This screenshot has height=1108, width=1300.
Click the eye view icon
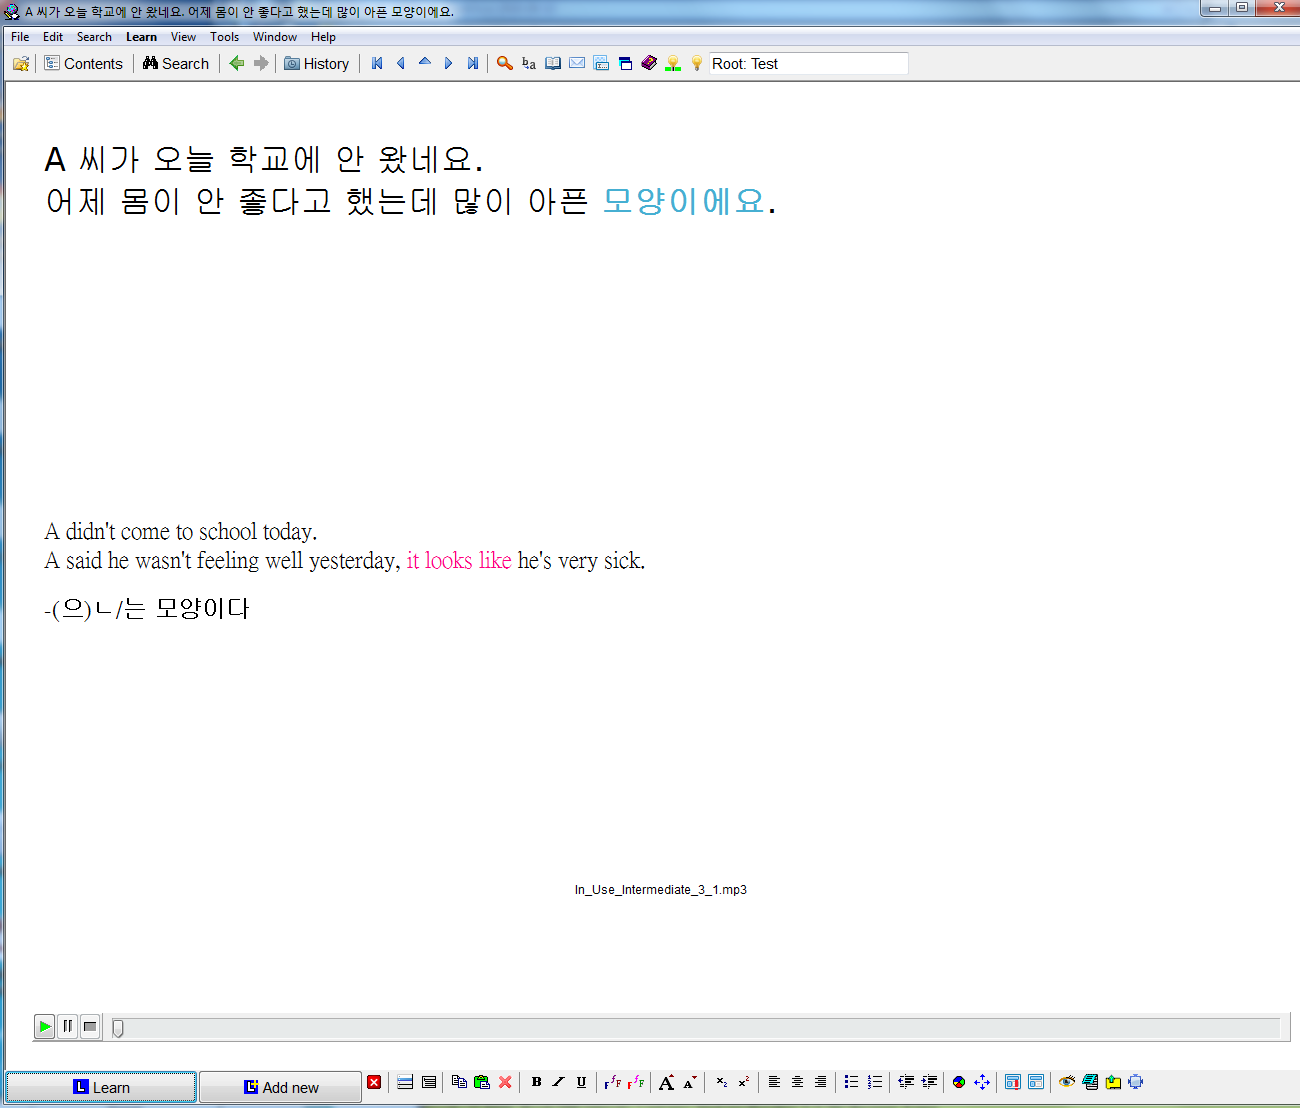(x=1067, y=1082)
